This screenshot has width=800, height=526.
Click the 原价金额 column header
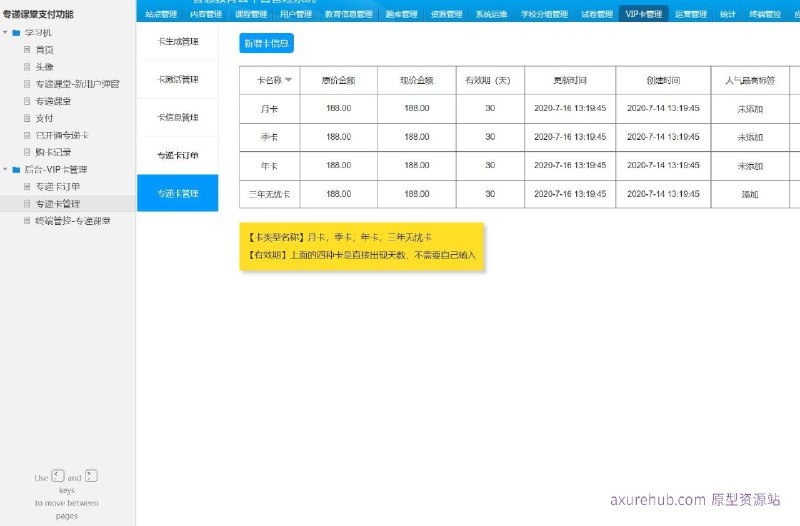point(339,80)
